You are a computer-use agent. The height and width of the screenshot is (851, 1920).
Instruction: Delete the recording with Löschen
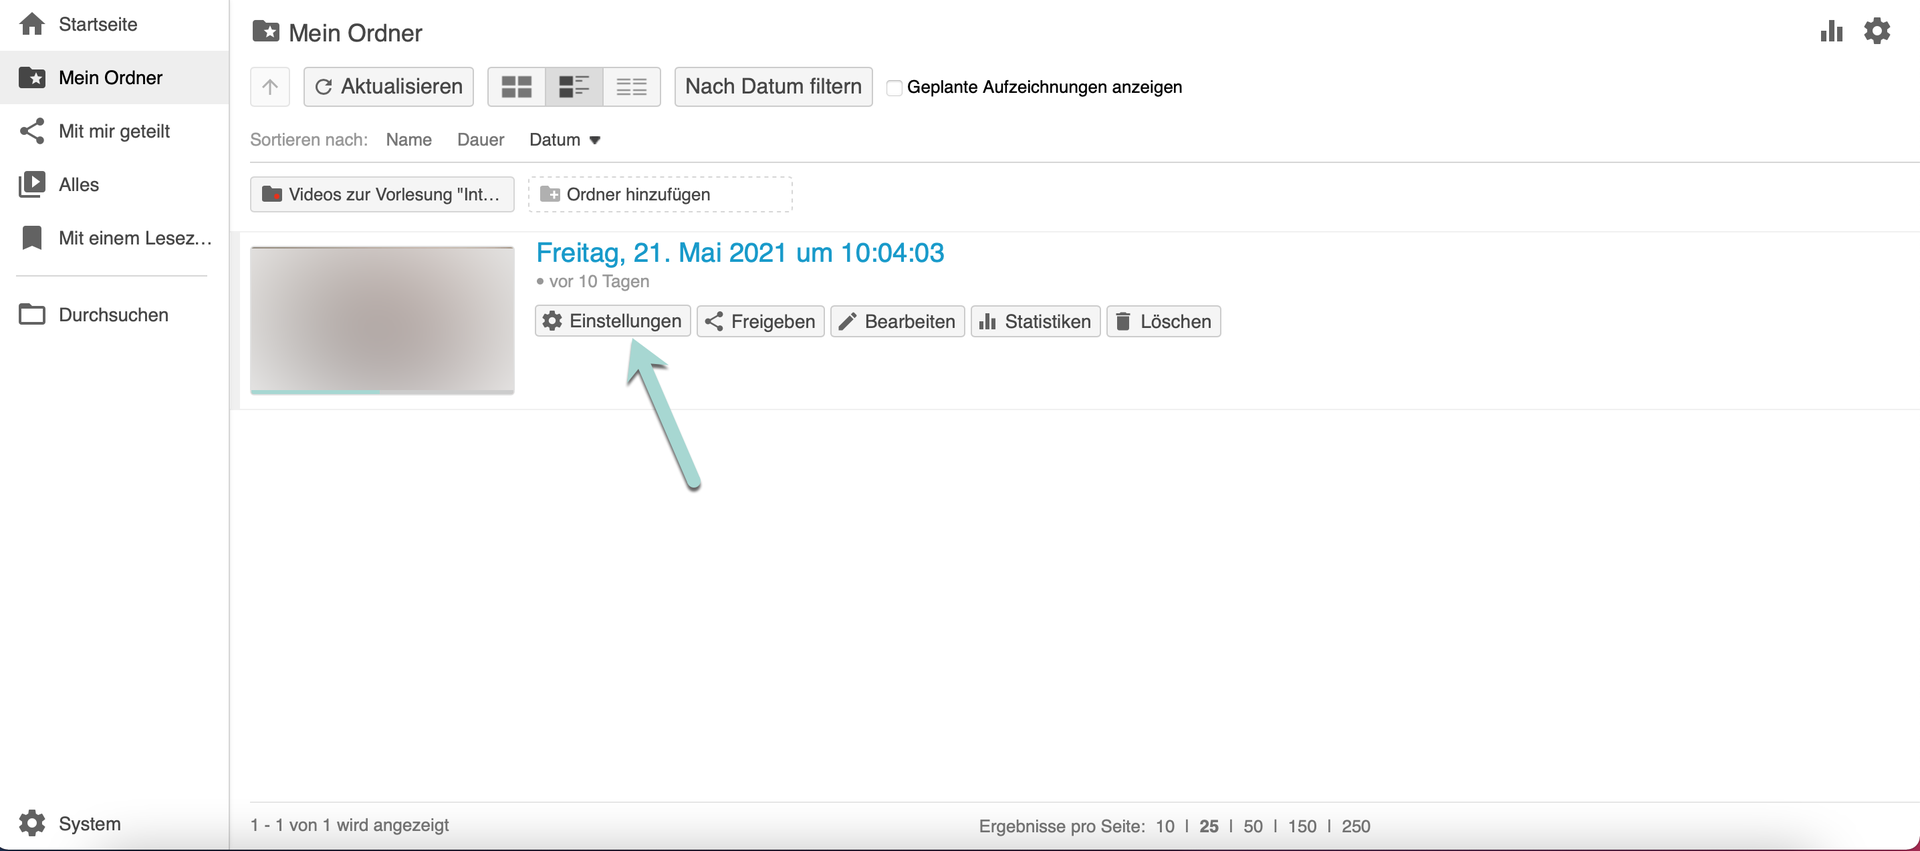(1163, 321)
